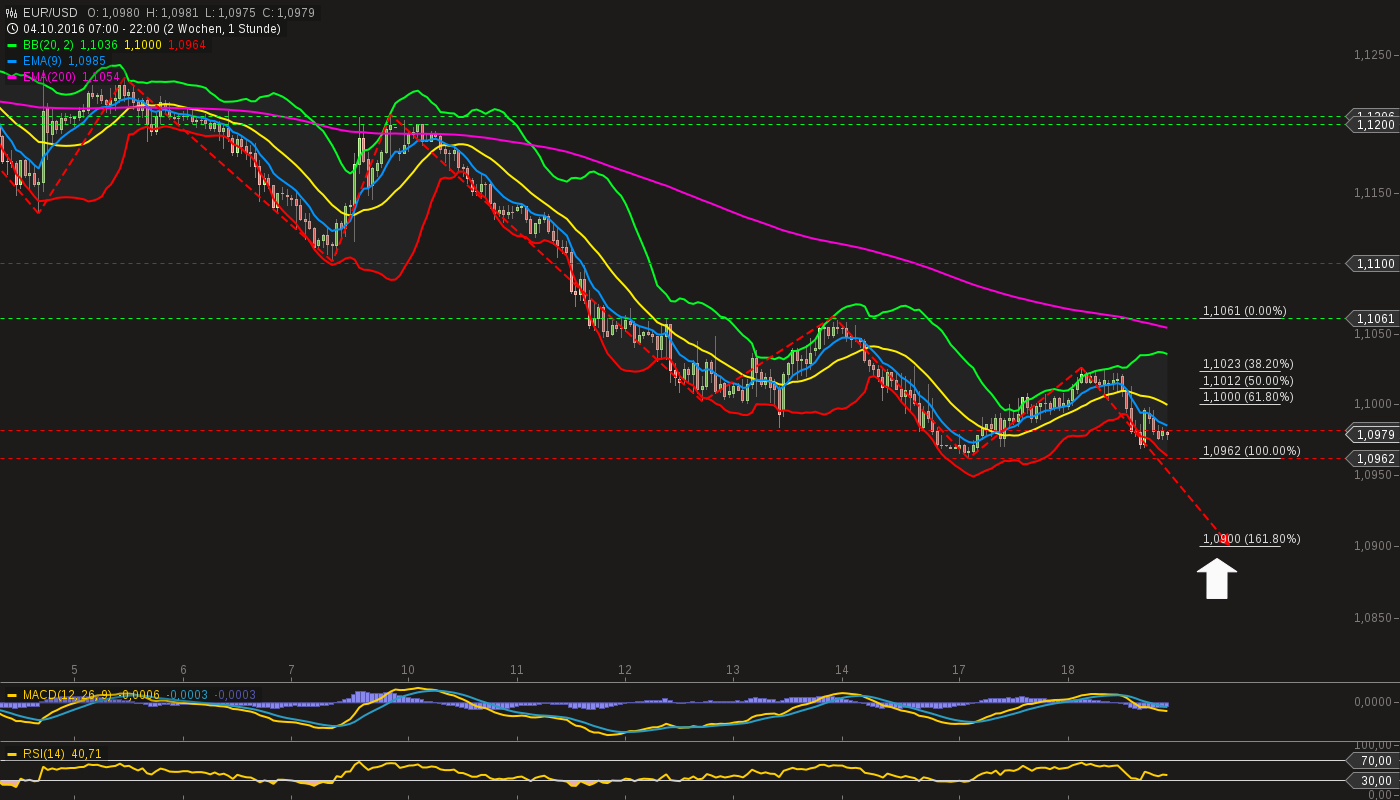Viewport: 1400px width, 800px height.
Task: Select the Fibonacci label 1,1023 (38.20%)
Action: pos(1248,365)
